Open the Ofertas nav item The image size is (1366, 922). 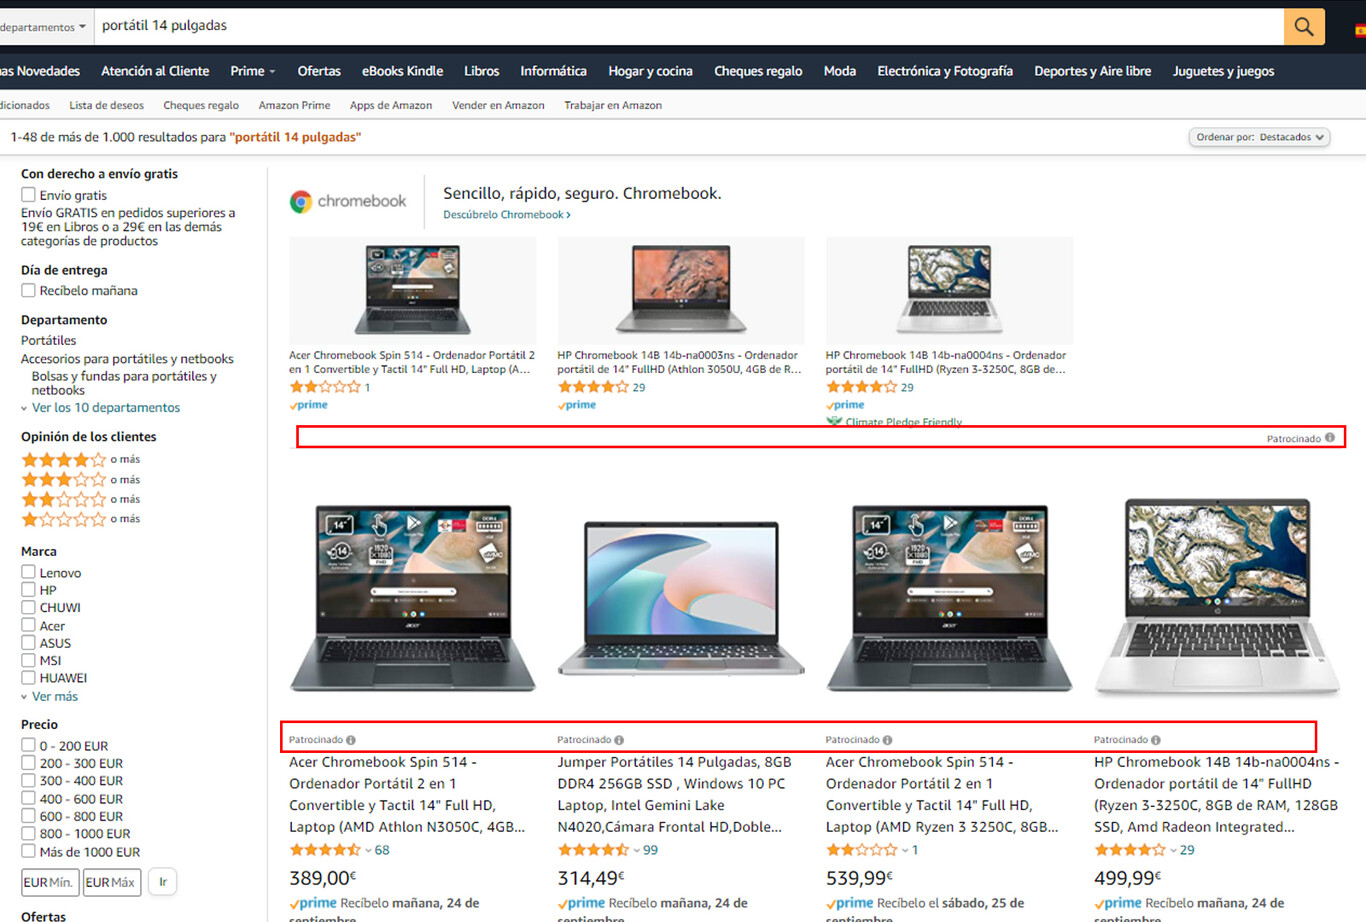click(x=319, y=71)
